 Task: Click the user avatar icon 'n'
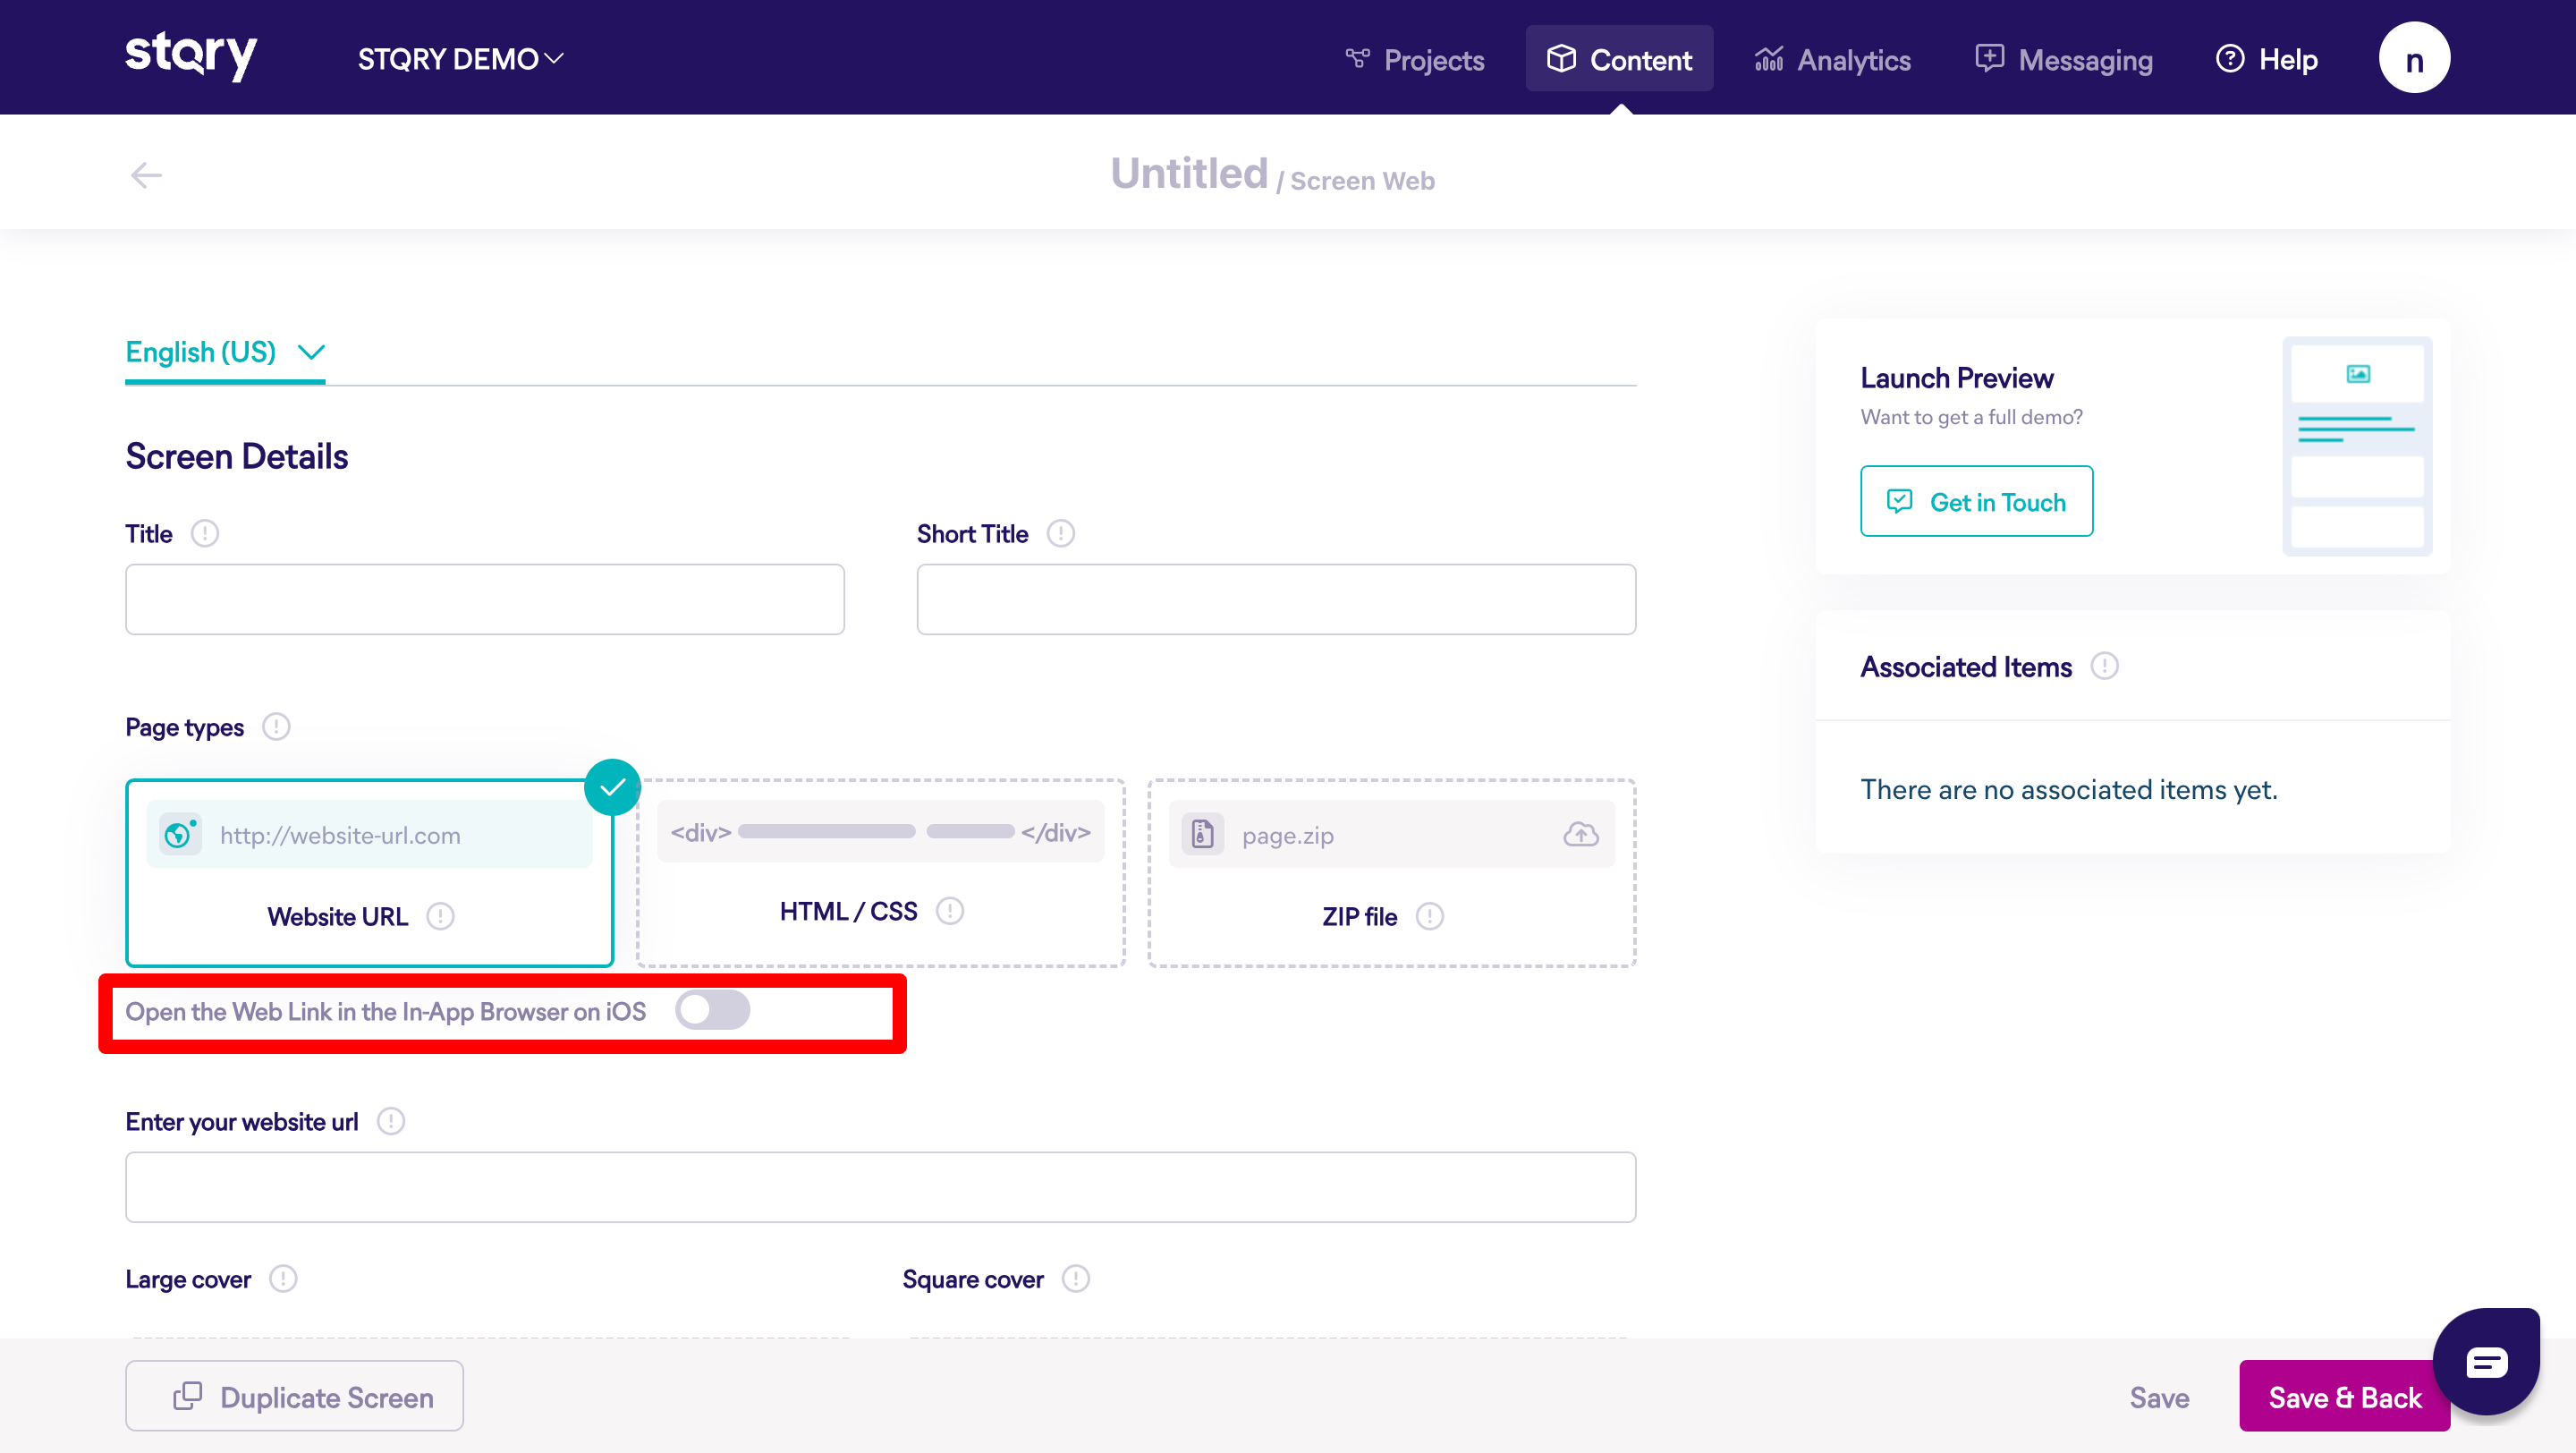coord(2413,59)
